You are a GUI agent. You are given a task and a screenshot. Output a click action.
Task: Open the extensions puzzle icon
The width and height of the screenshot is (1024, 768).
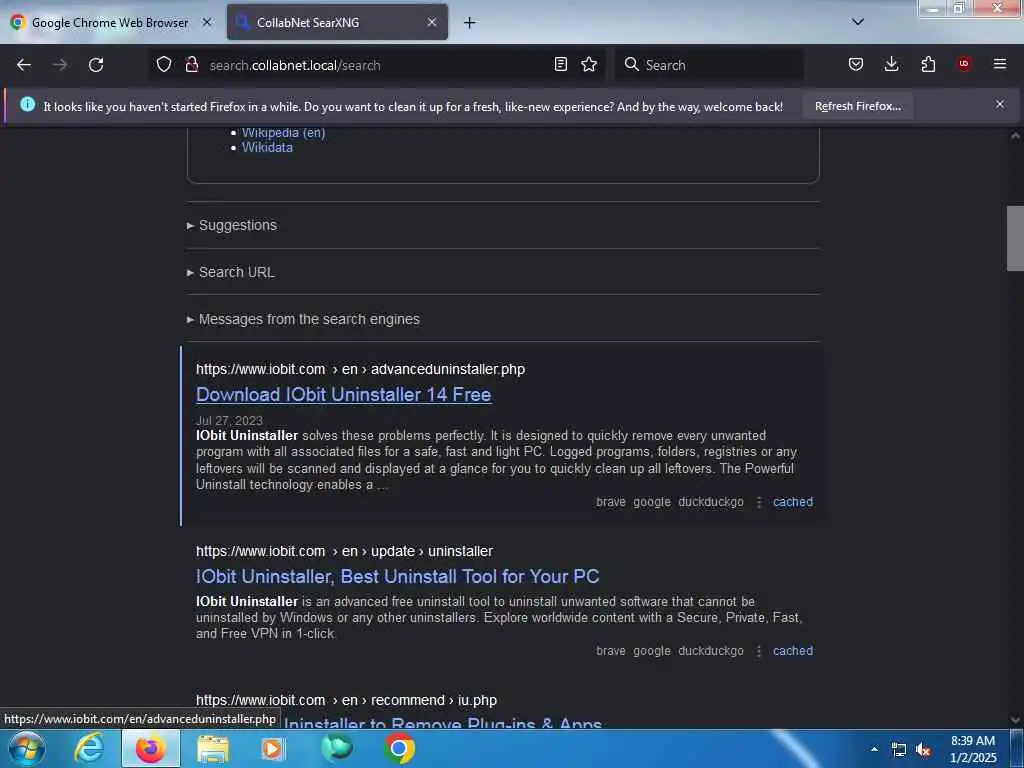(x=928, y=64)
